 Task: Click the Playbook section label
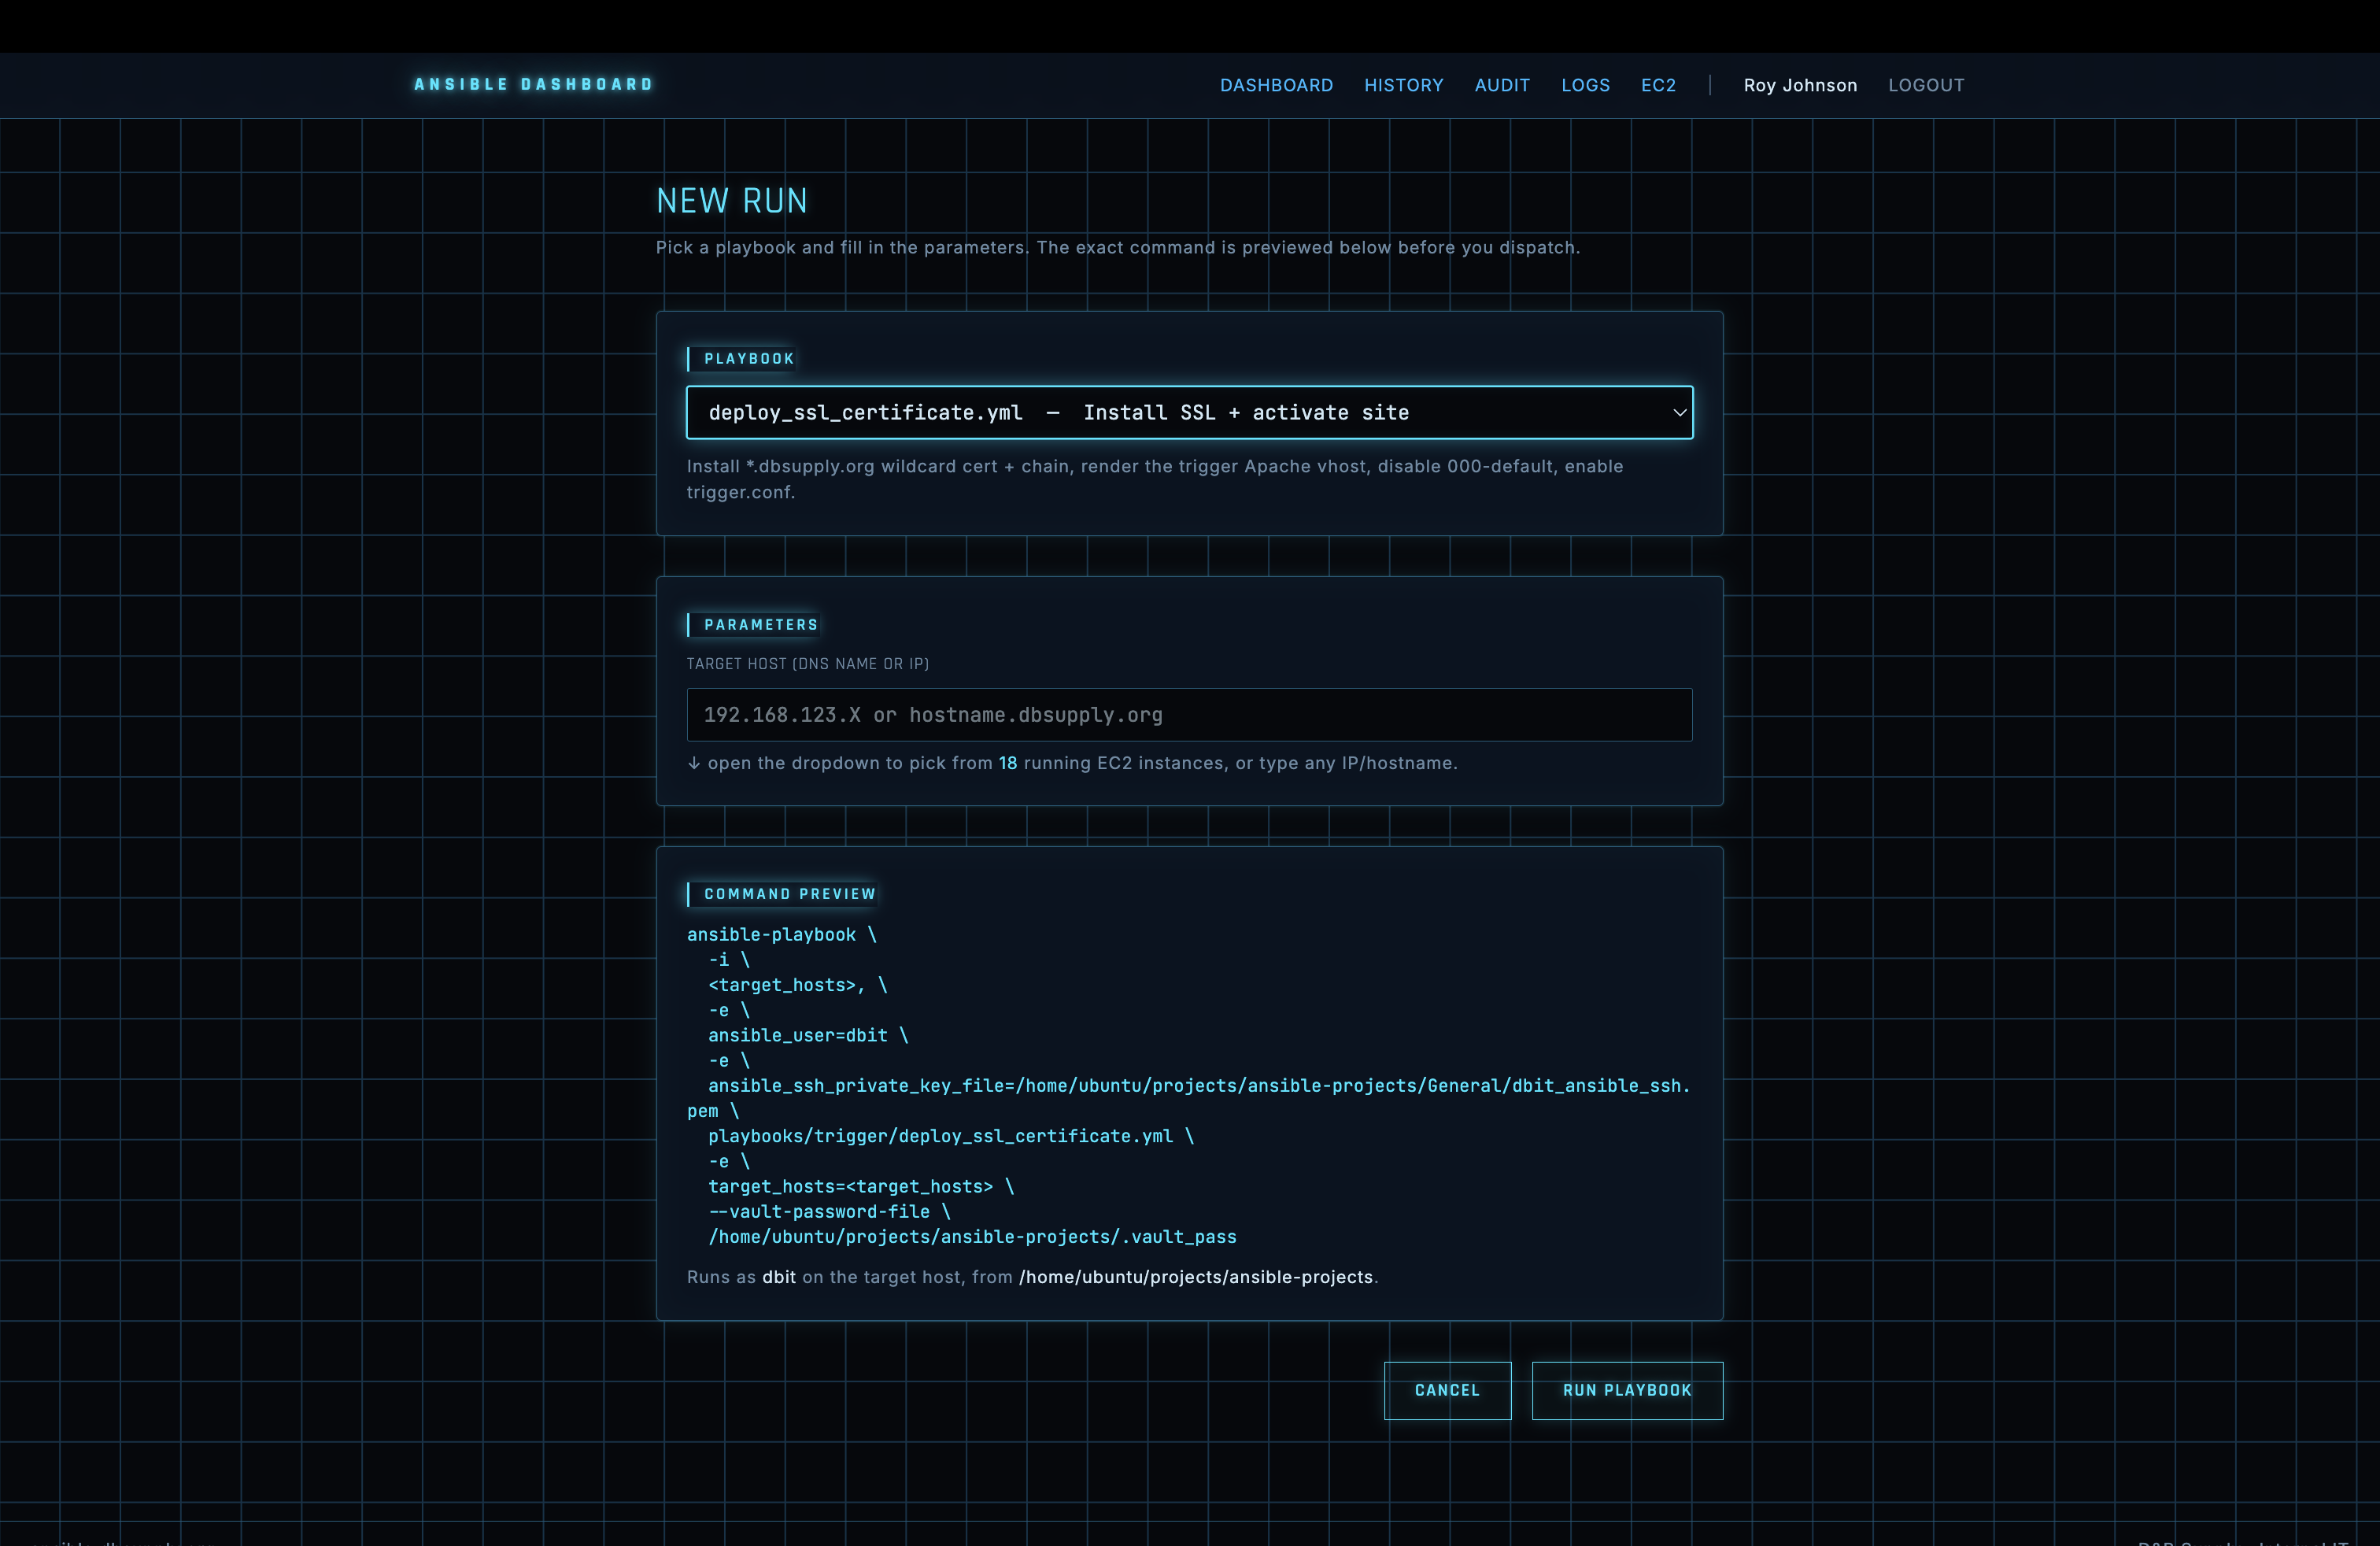coord(748,359)
